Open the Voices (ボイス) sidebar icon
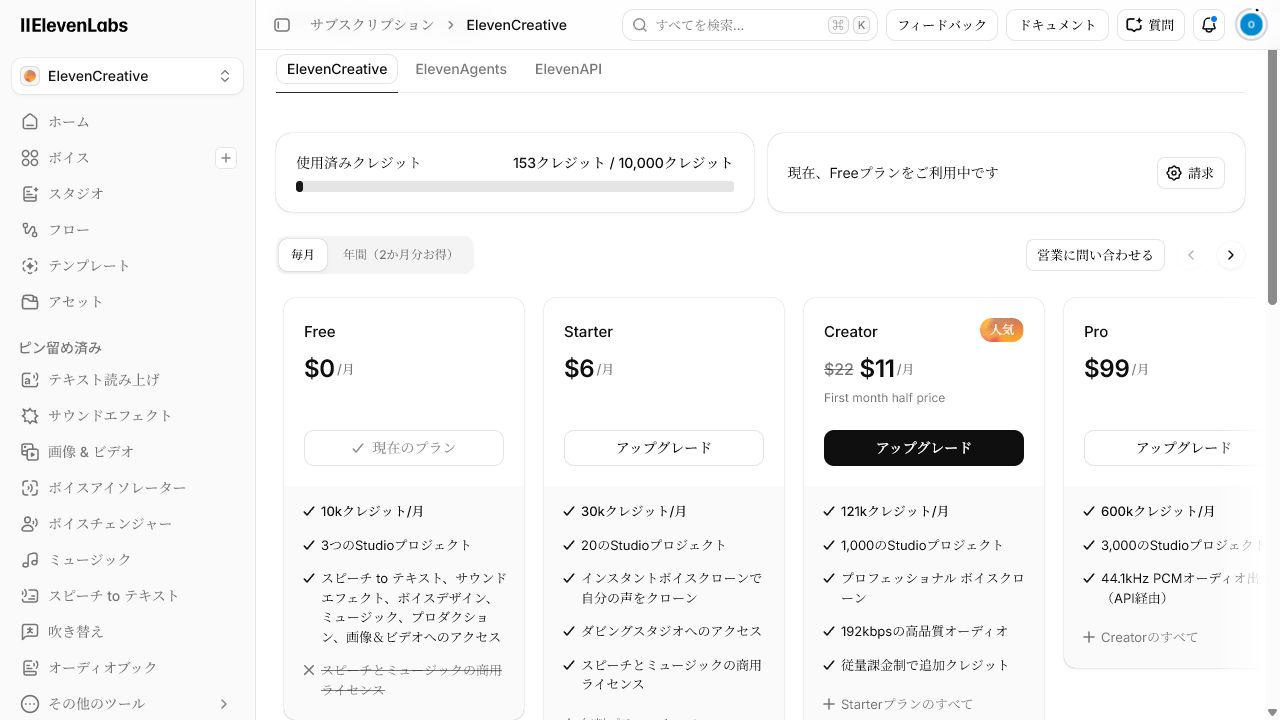 pyautogui.click(x=30, y=157)
